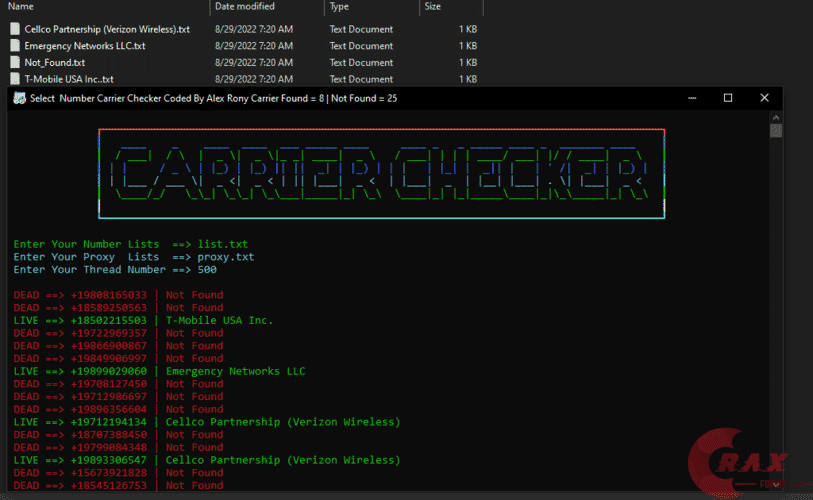Click the DEAD line with number +19722969357
Screen dimensions: 813x500
pos(118,332)
